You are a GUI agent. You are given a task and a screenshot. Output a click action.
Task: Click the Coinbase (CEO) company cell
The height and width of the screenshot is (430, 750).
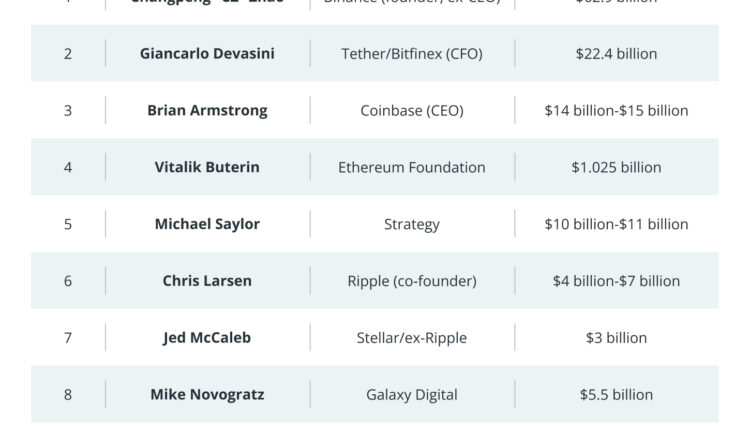tap(412, 111)
